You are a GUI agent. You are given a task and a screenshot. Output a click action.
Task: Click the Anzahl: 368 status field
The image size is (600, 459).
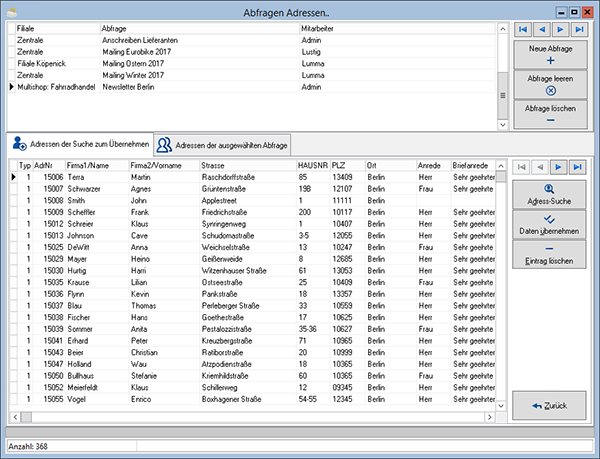(72, 446)
